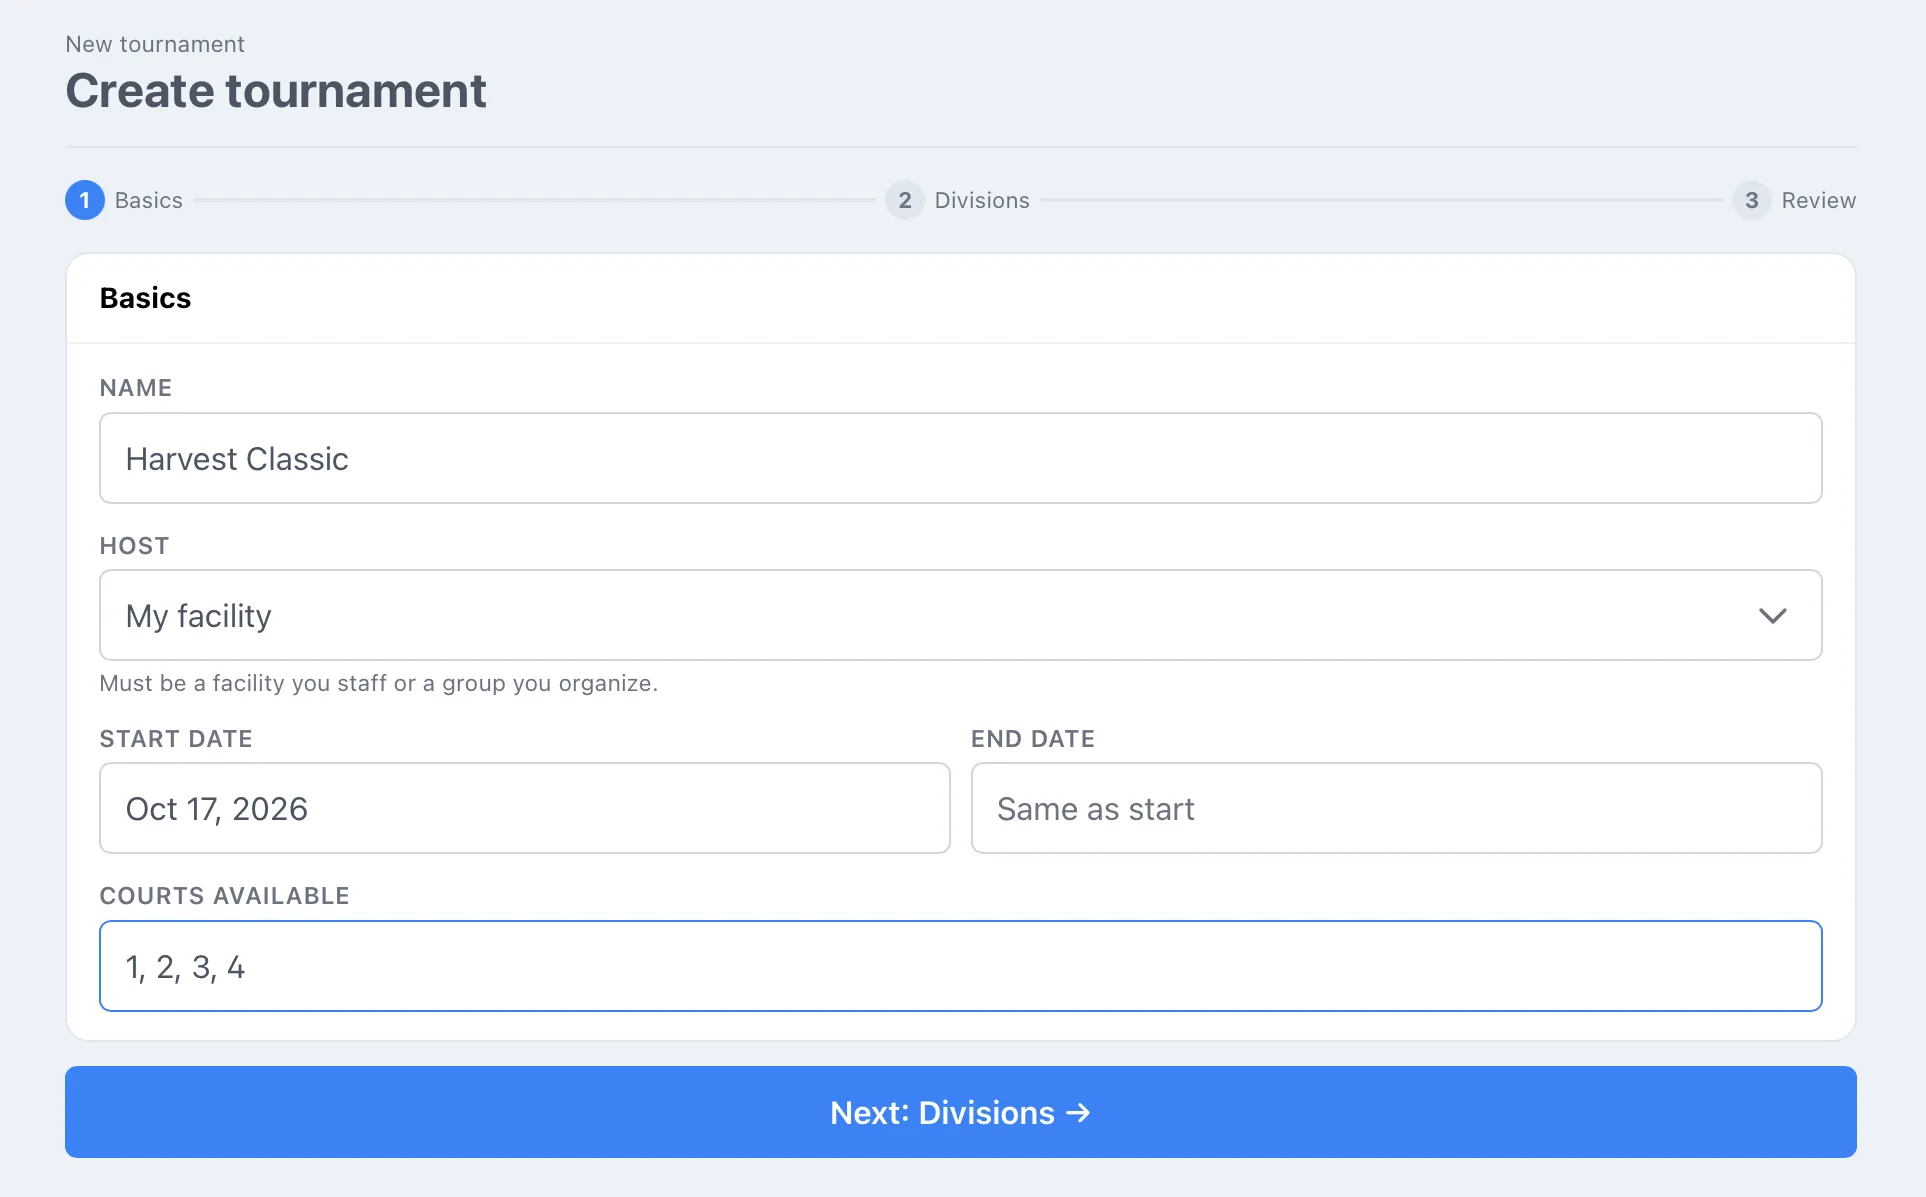
Task: Go to the Divisions step label
Action: tap(982, 200)
